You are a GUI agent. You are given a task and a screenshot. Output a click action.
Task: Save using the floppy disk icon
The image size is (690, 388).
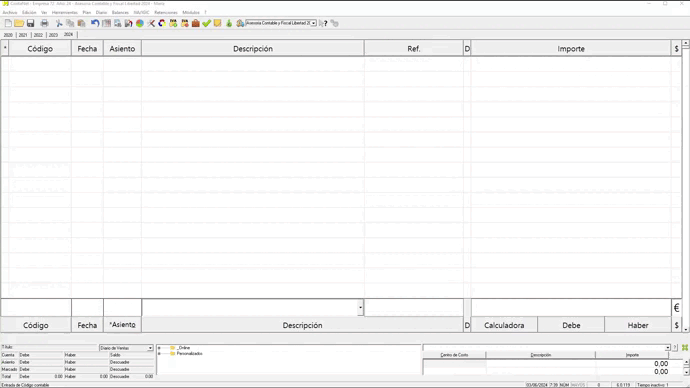[x=30, y=23]
